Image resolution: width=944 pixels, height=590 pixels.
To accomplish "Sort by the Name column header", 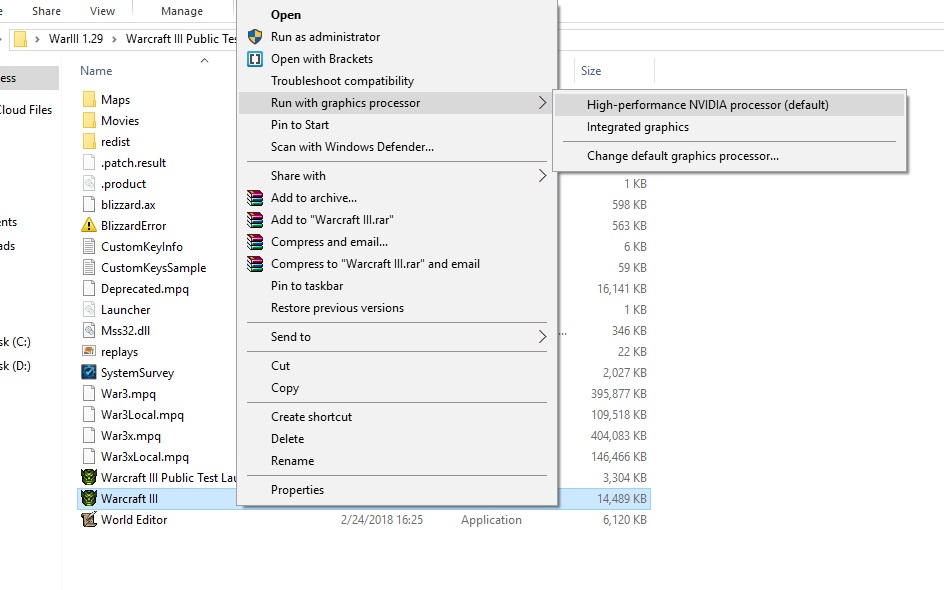I will pyautogui.click(x=96, y=71).
